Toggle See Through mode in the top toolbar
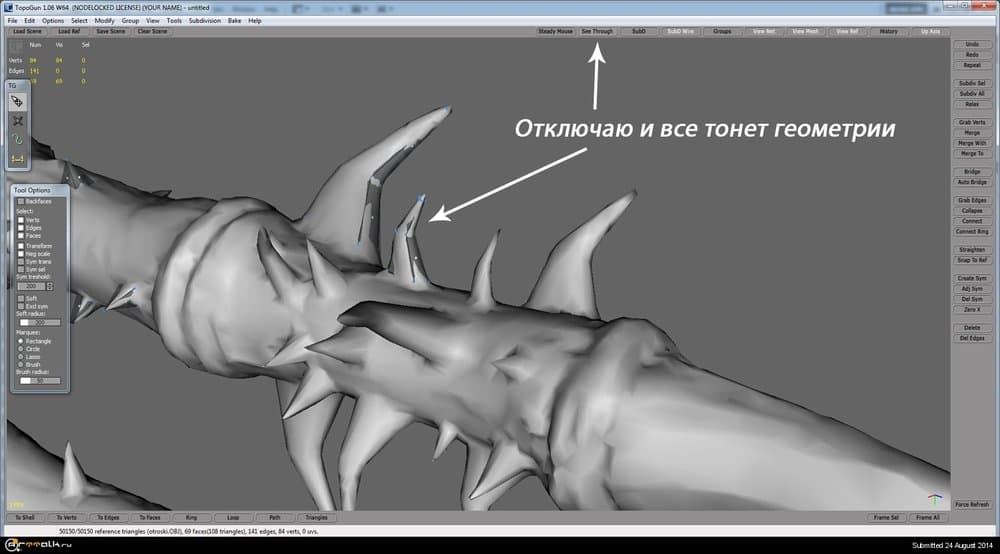The width and height of the screenshot is (1000, 554). [x=597, y=31]
